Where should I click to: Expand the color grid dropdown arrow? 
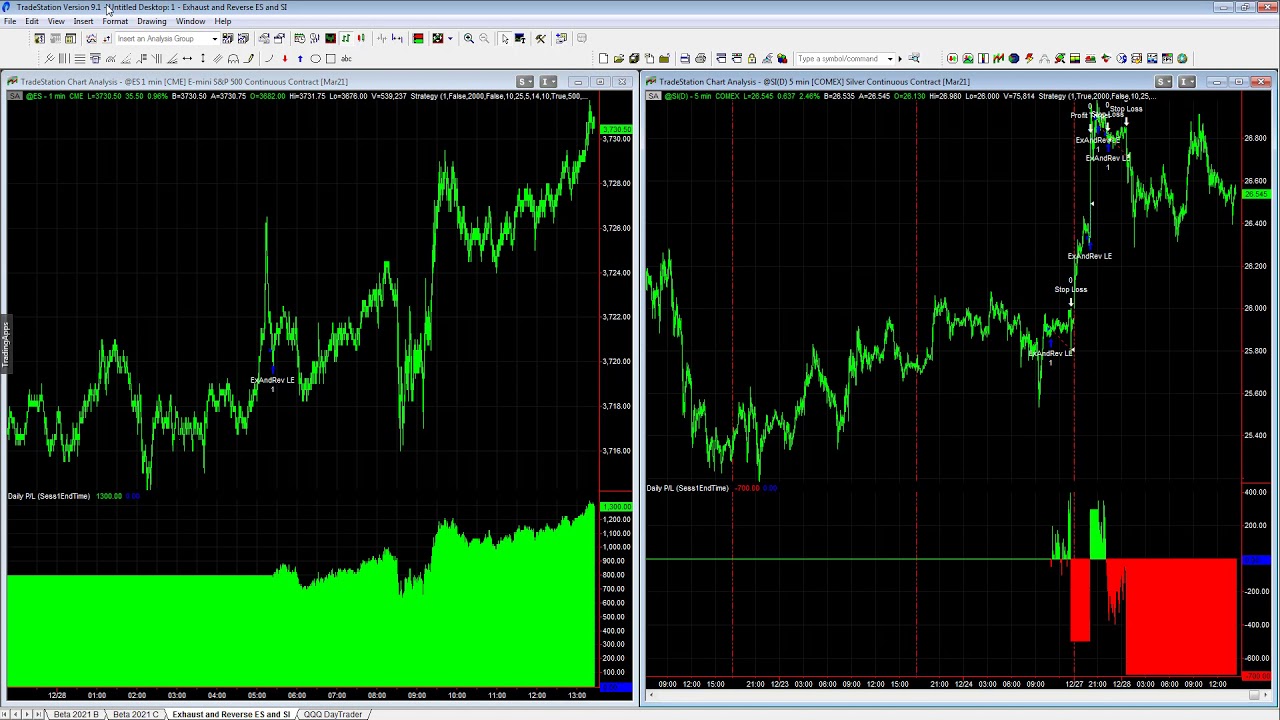pyautogui.click(x=450, y=38)
